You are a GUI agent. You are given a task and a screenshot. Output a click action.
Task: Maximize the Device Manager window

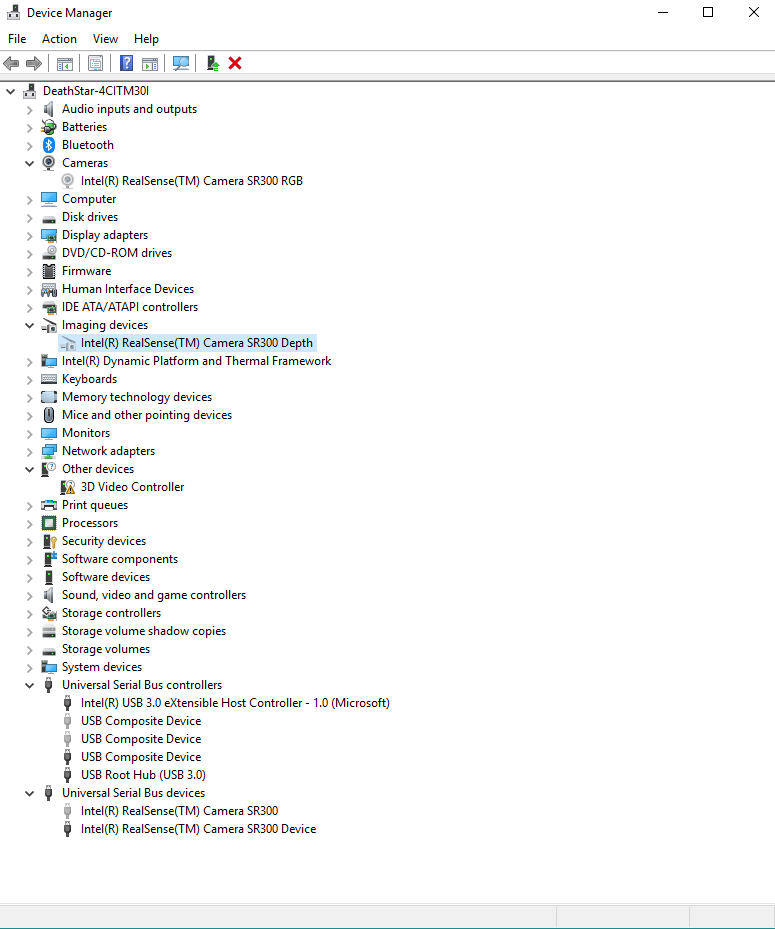click(707, 12)
